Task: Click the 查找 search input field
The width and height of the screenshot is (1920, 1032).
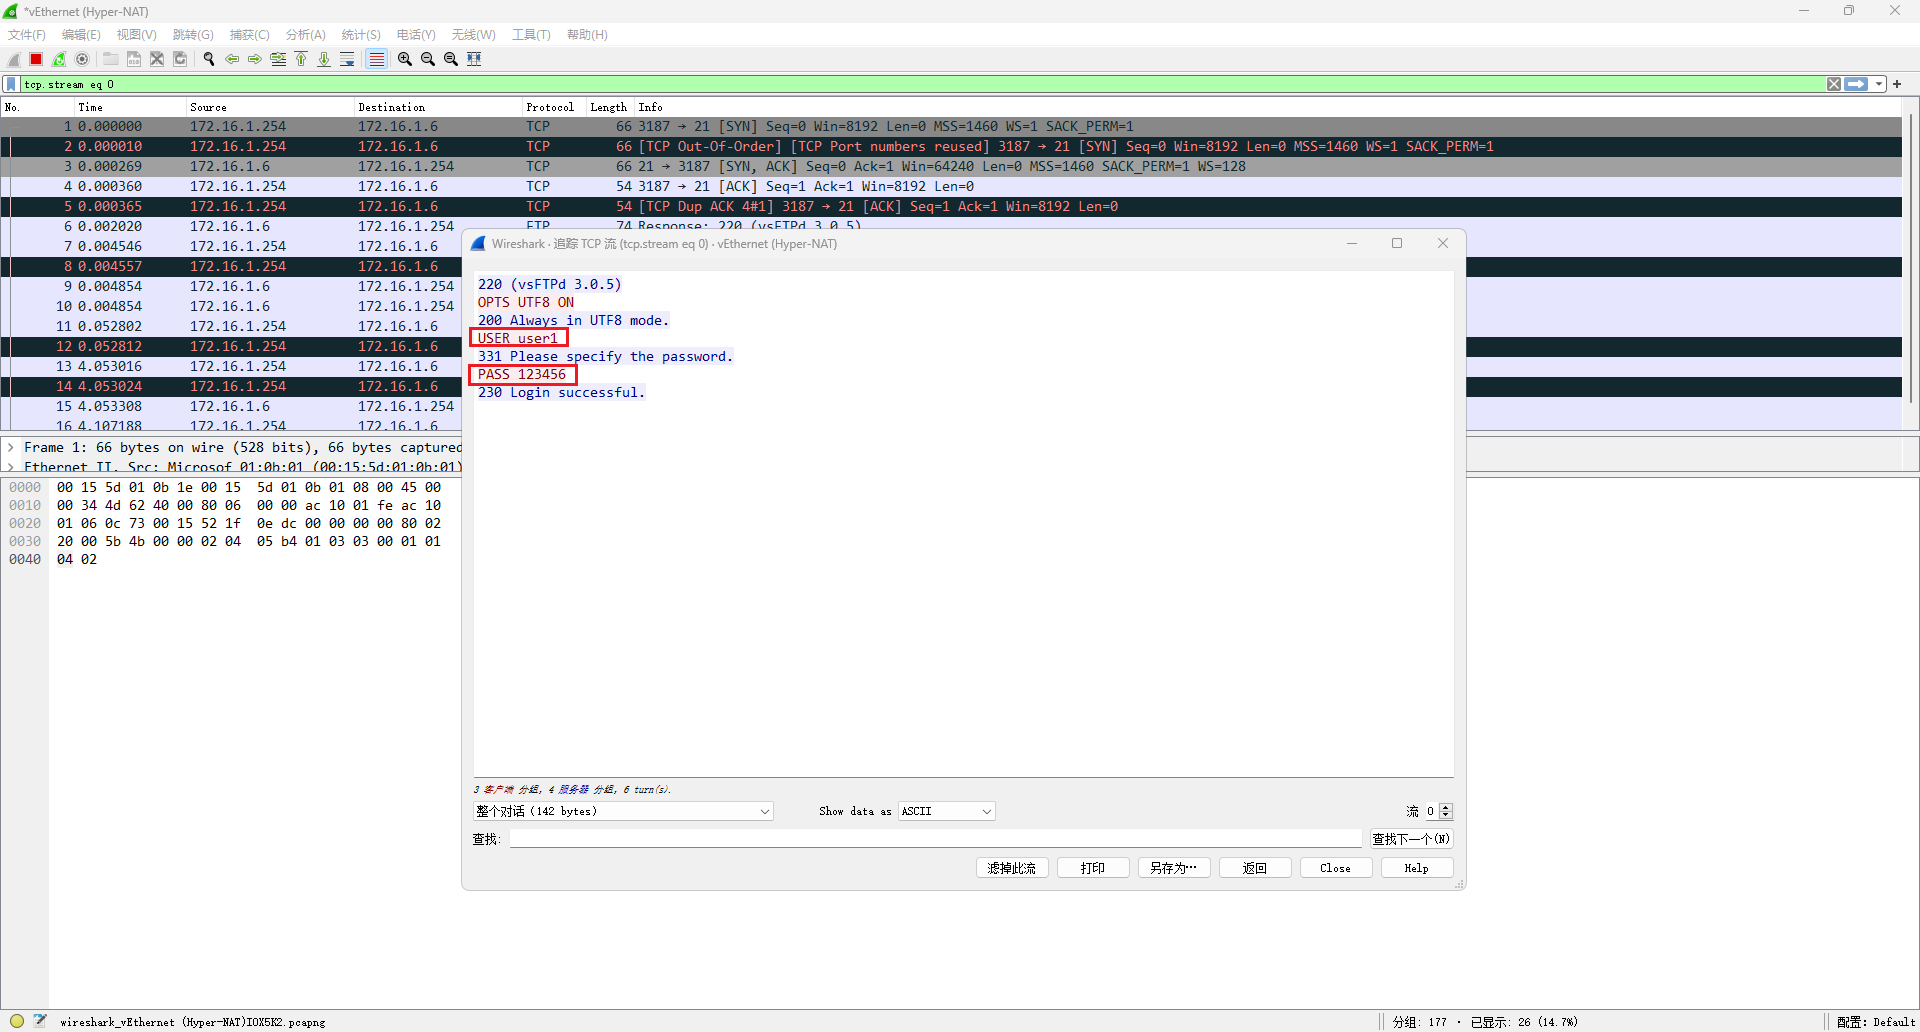Action: point(936,839)
